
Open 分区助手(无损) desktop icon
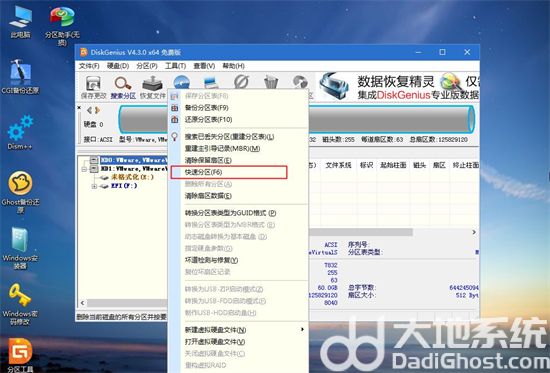(x=62, y=26)
